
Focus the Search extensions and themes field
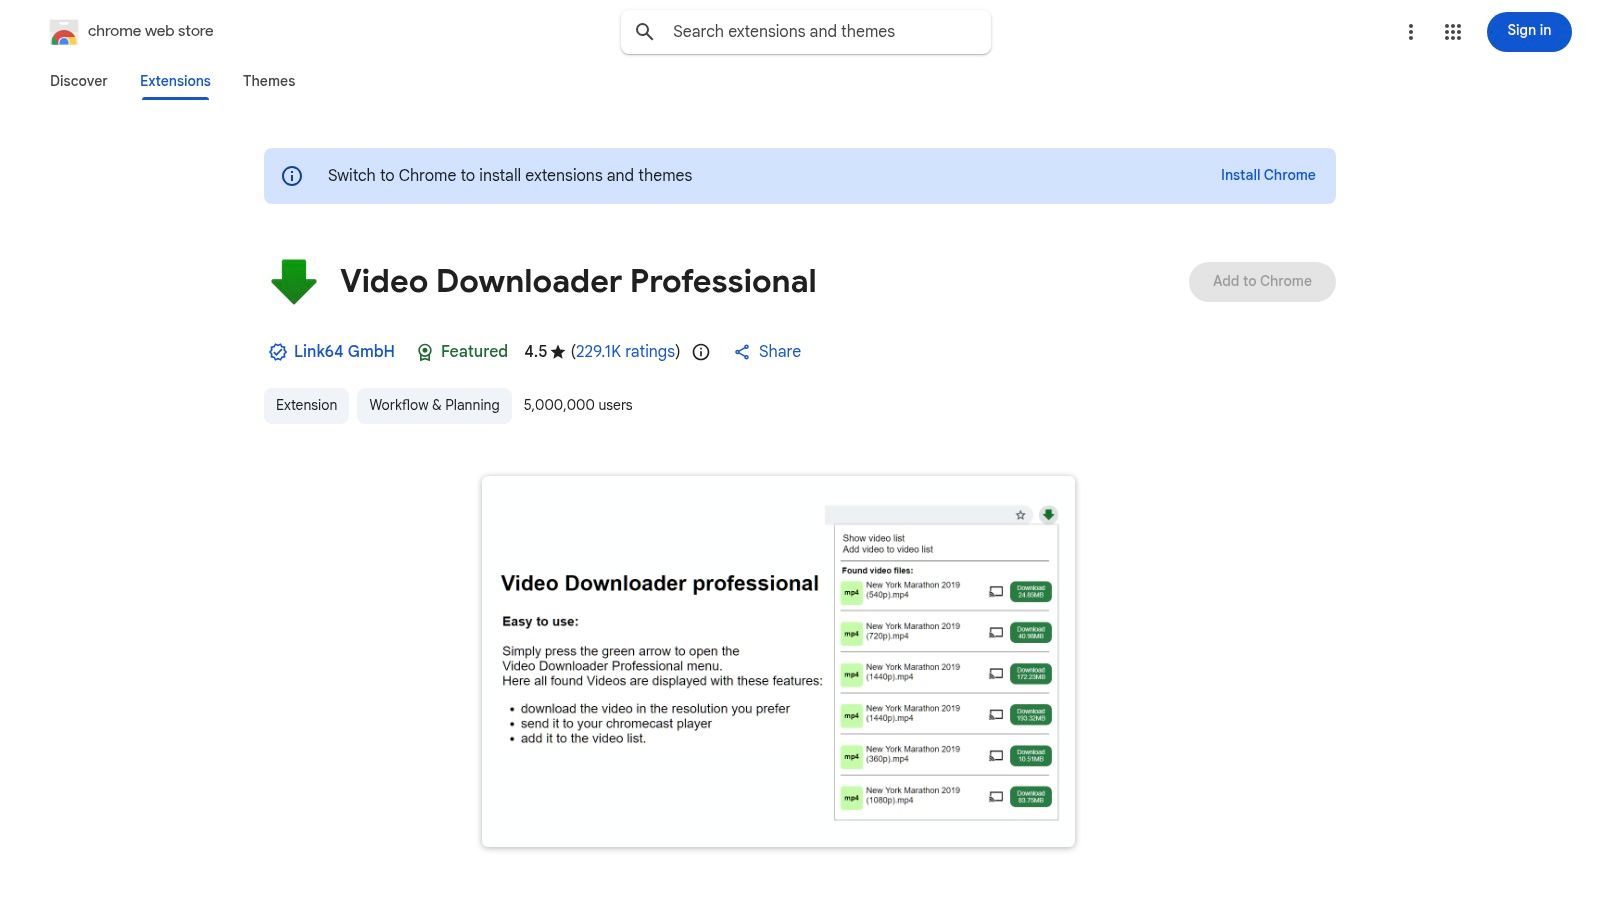(806, 32)
